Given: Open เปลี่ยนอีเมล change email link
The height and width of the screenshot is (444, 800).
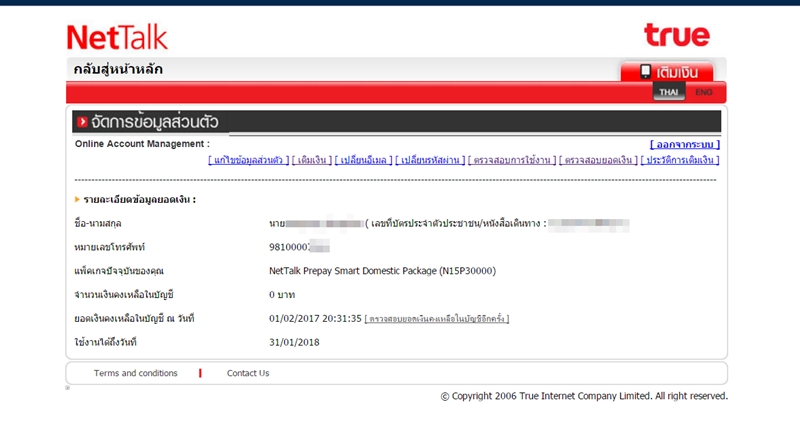Looking at the screenshot, I should click(x=363, y=160).
